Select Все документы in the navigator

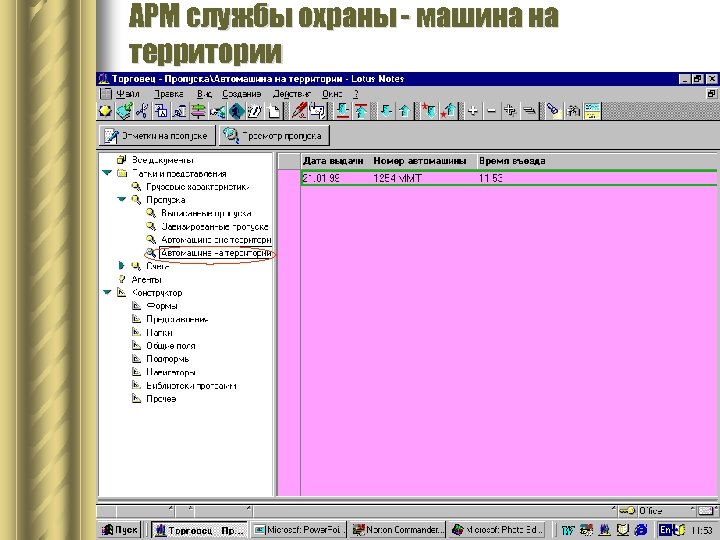click(x=163, y=160)
